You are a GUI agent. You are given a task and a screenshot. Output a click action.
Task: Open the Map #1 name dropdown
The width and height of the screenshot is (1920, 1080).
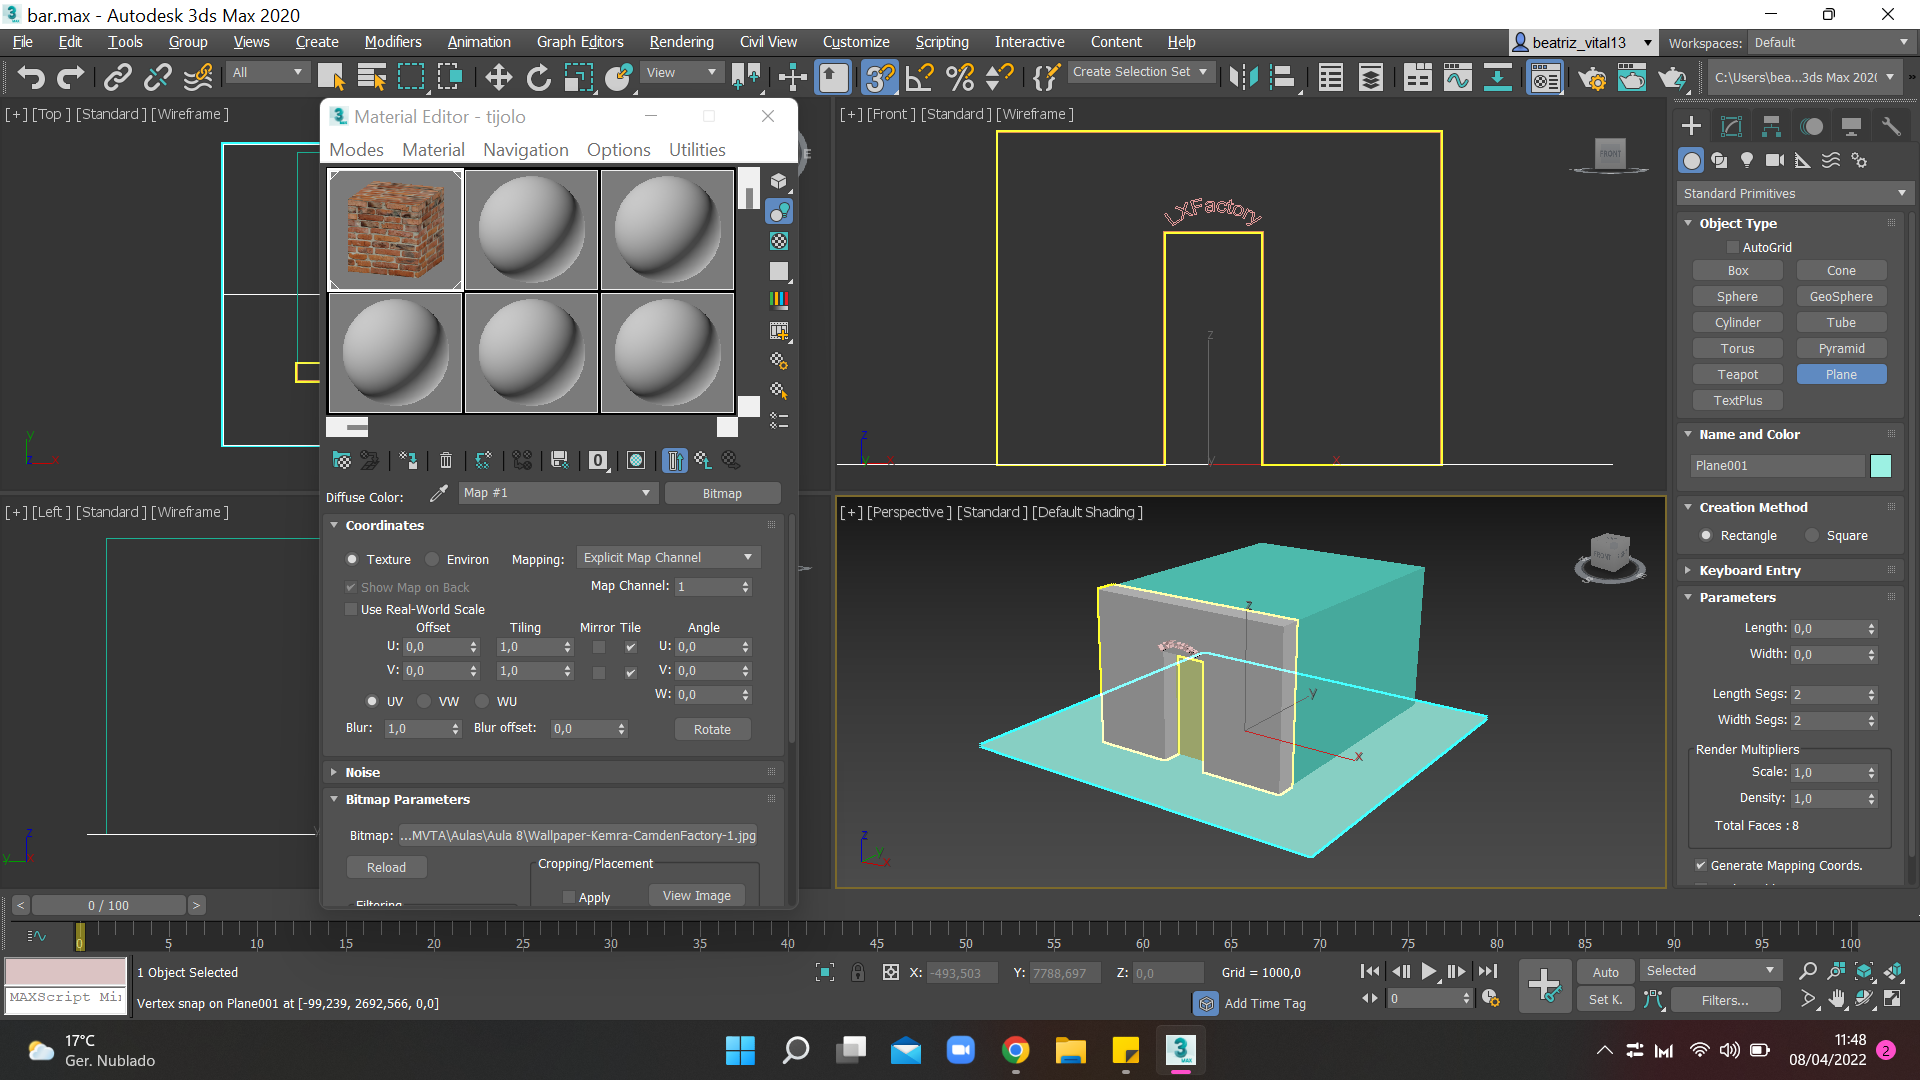556,493
